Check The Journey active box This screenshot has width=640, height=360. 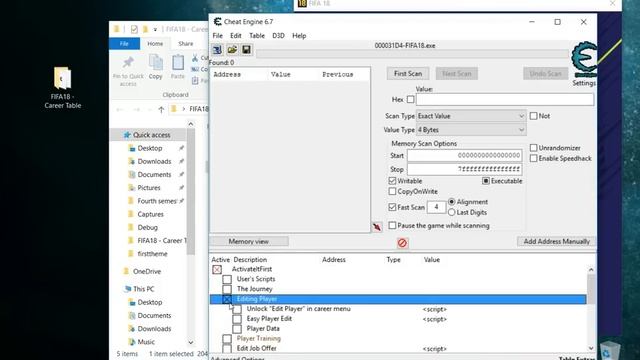point(227,289)
